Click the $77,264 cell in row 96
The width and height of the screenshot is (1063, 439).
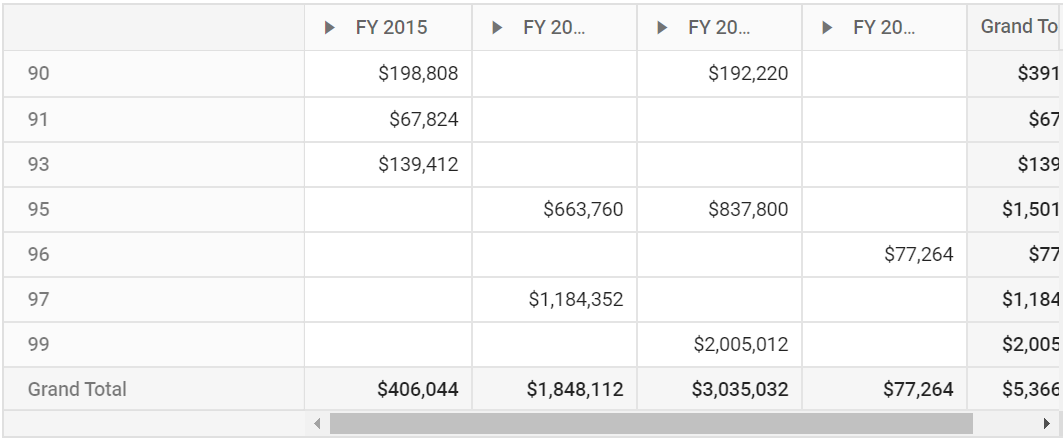885,254
